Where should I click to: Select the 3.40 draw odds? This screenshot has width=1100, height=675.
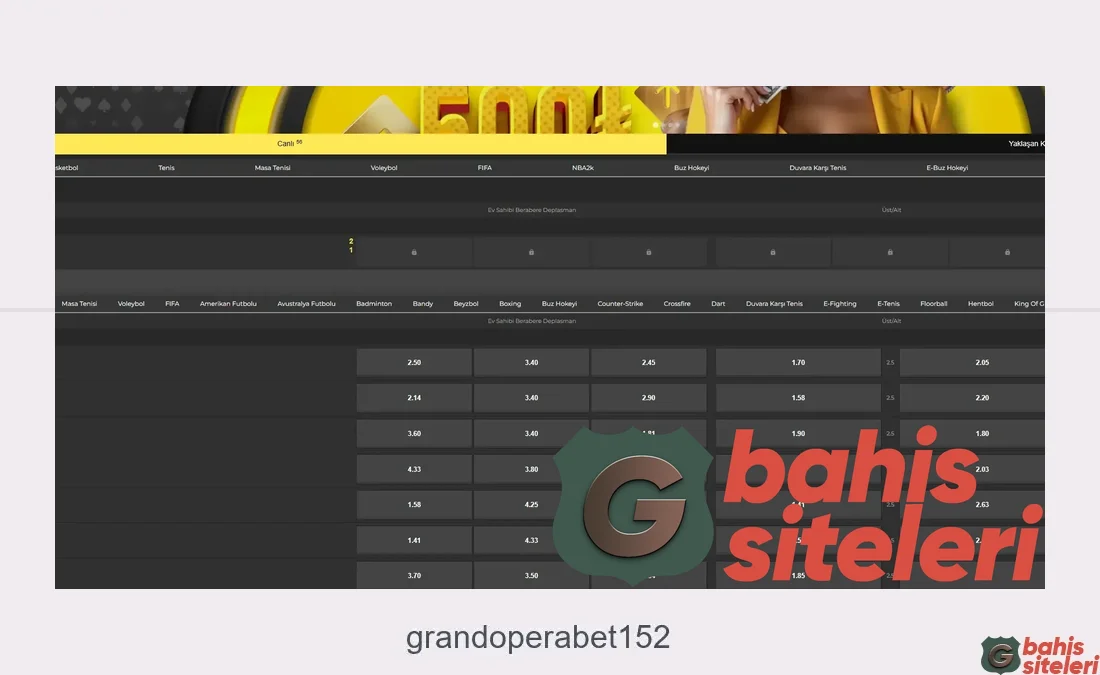[531, 362]
